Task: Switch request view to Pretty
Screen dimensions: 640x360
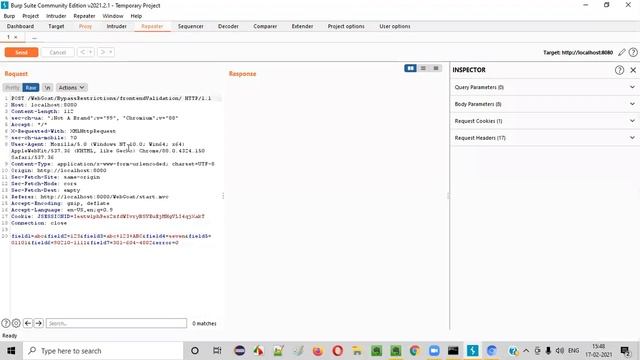Action: click(12, 87)
